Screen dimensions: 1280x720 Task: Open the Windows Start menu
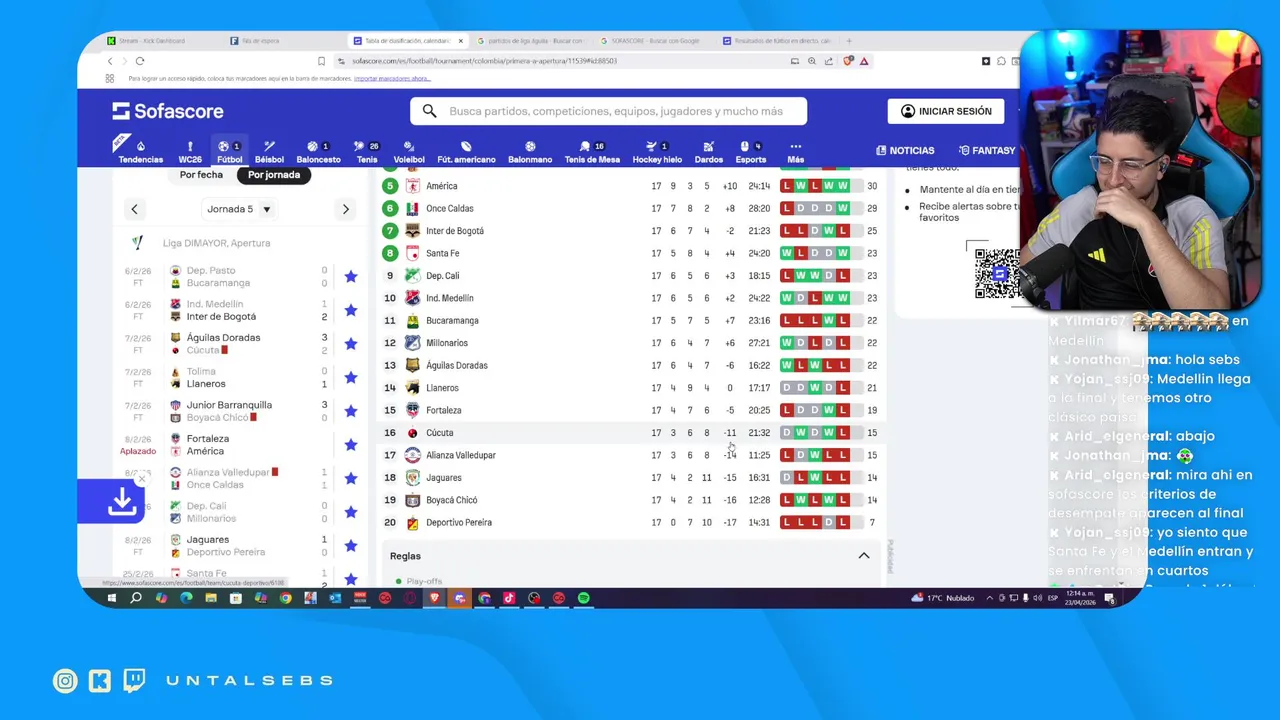111,598
